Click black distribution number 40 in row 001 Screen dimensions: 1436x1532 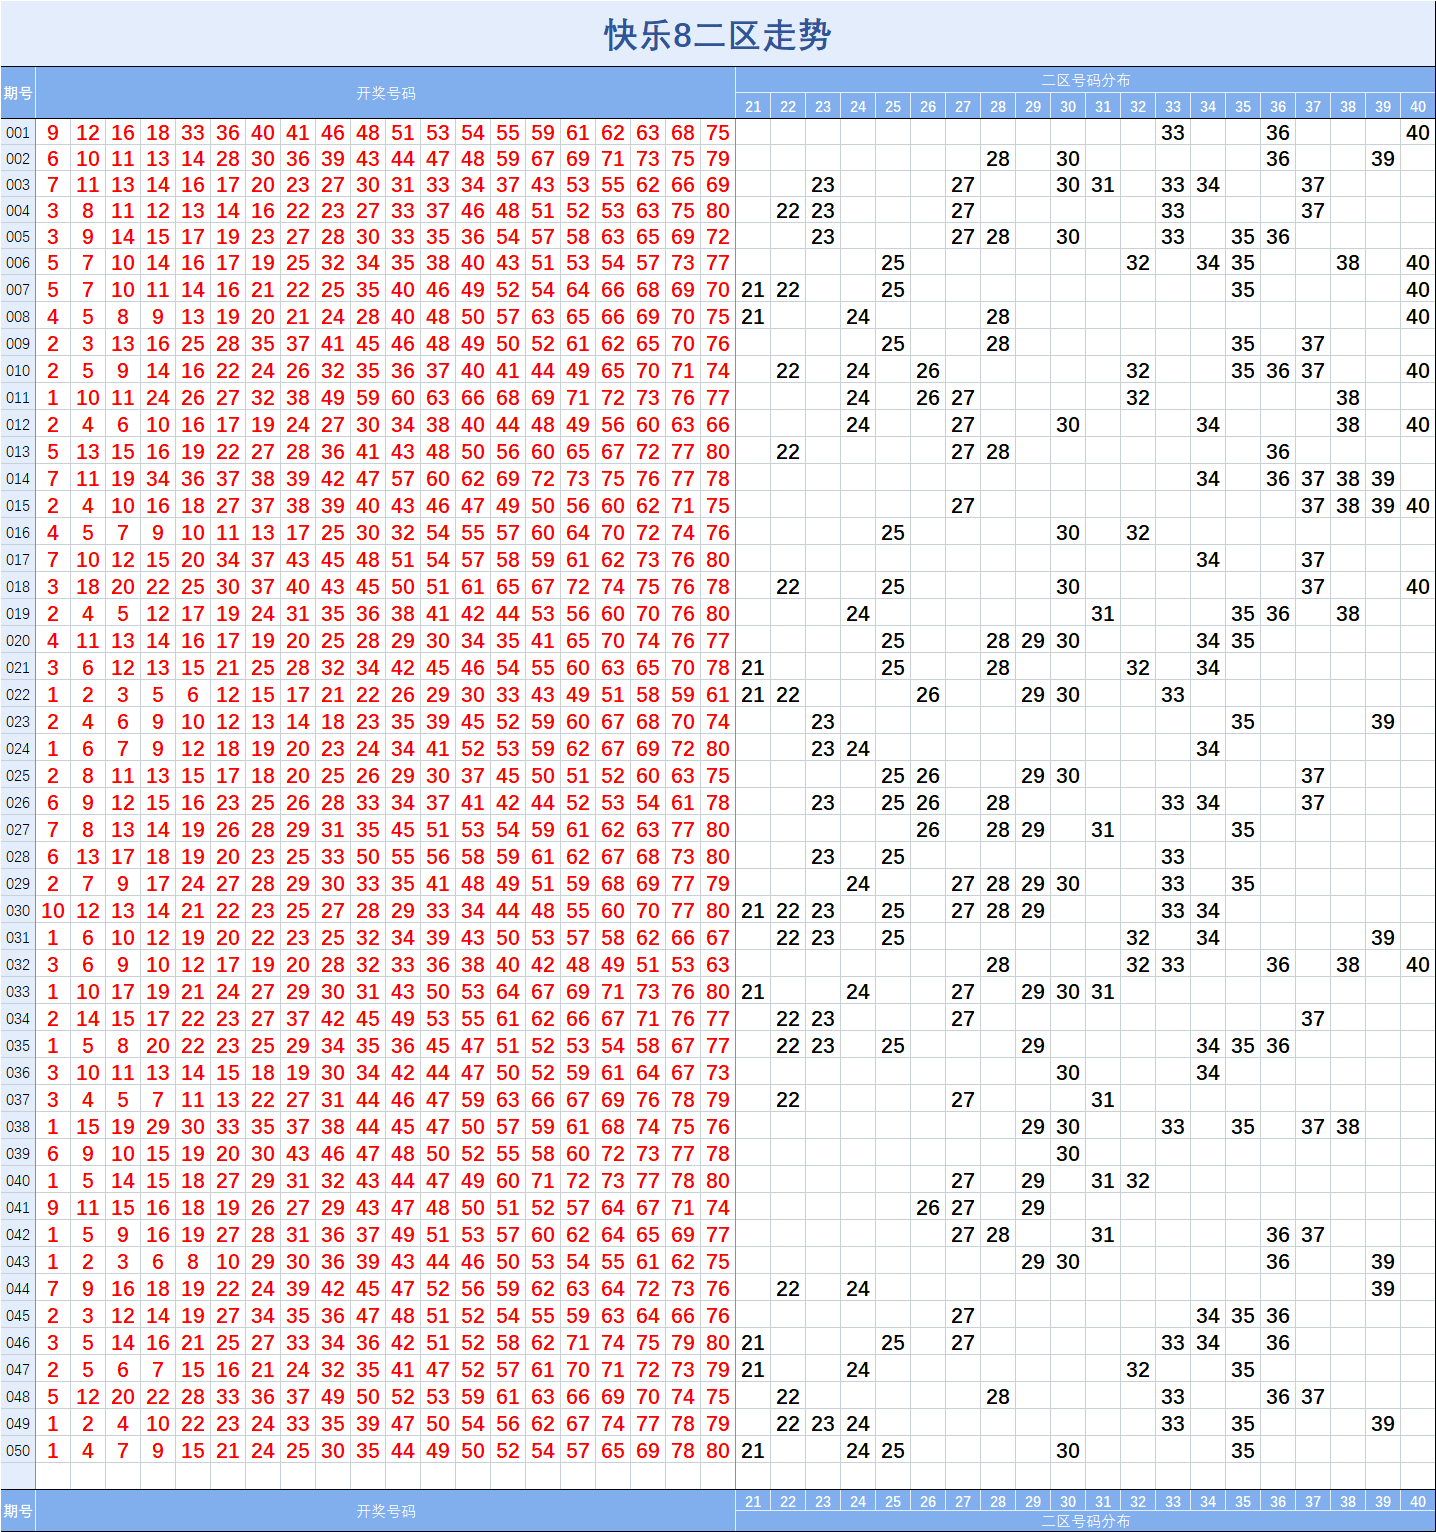(x=1418, y=133)
